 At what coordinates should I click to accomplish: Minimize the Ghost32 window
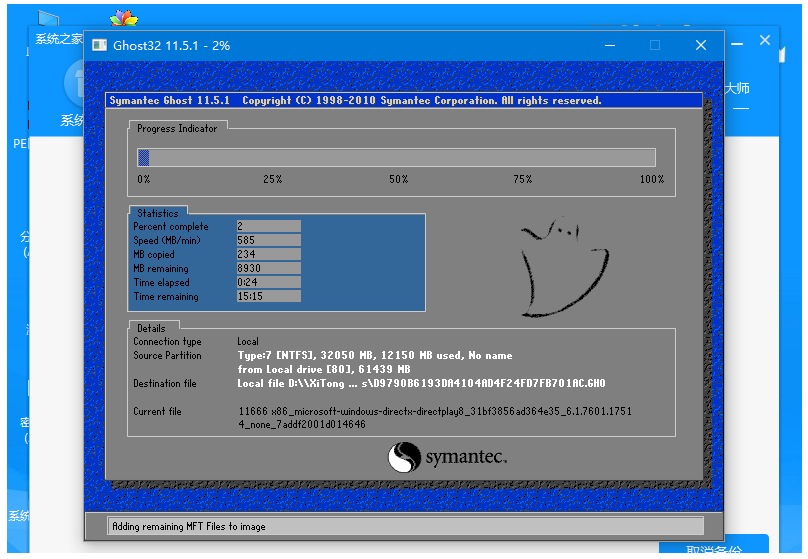(x=609, y=45)
